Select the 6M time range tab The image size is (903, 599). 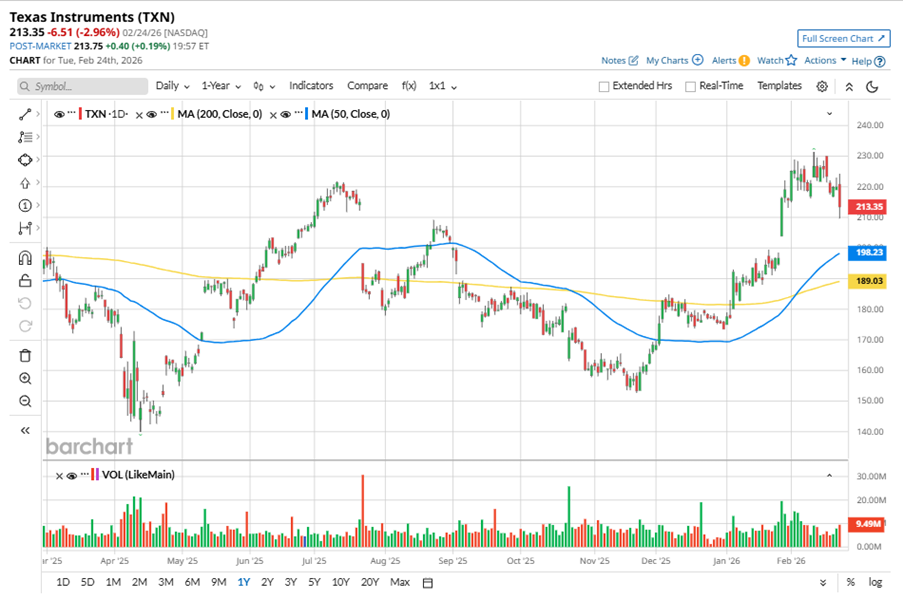(192, 582)
